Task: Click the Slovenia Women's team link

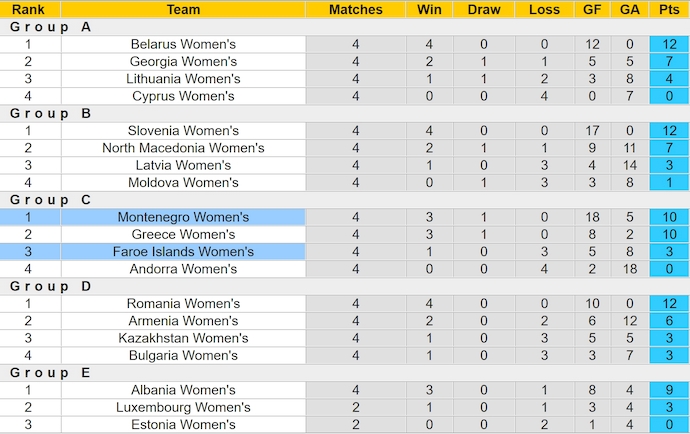Action: [x=183, y=131]
